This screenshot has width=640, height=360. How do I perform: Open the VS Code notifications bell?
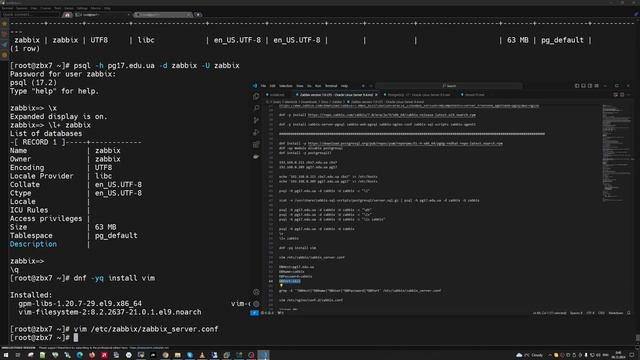coord(629,313)
